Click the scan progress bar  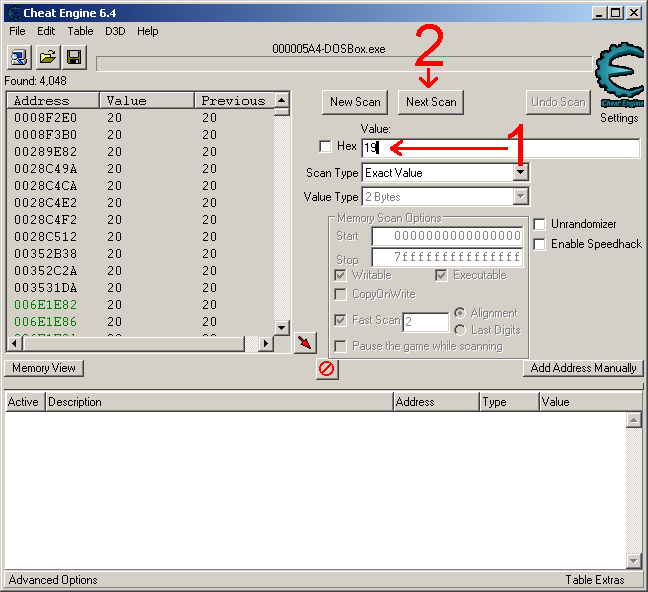point(344,64)
